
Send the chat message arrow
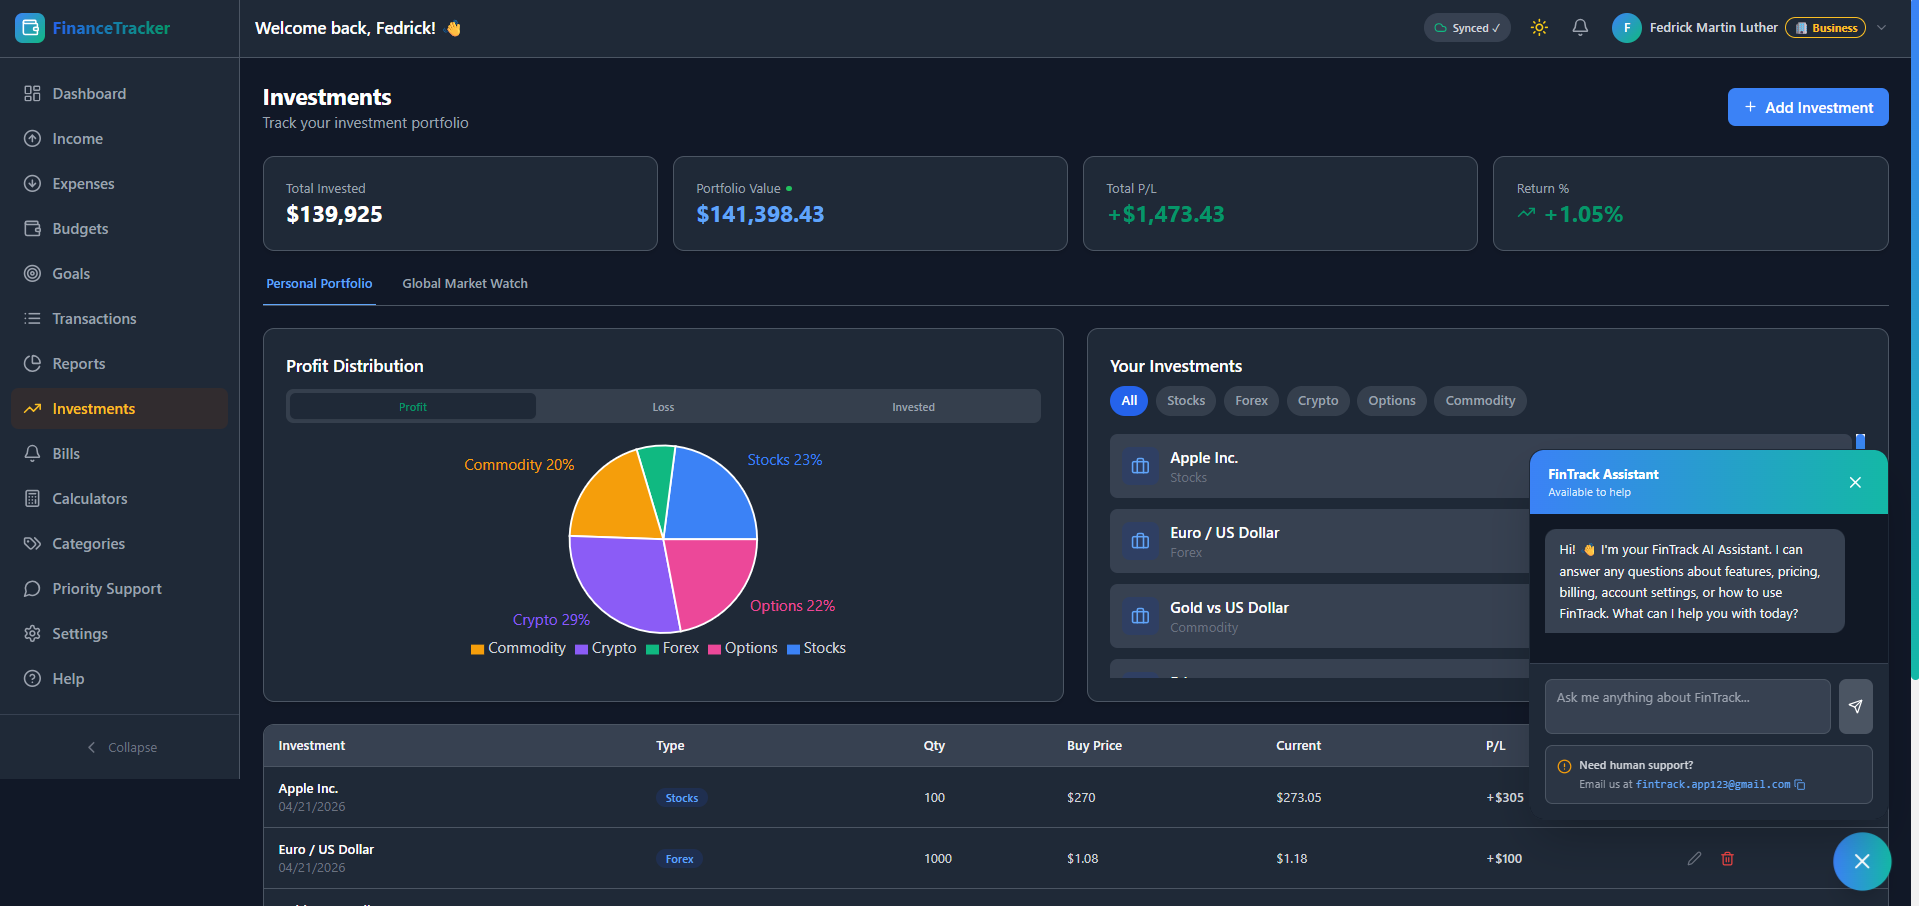pyautogui.click(x=1855, y=706)
